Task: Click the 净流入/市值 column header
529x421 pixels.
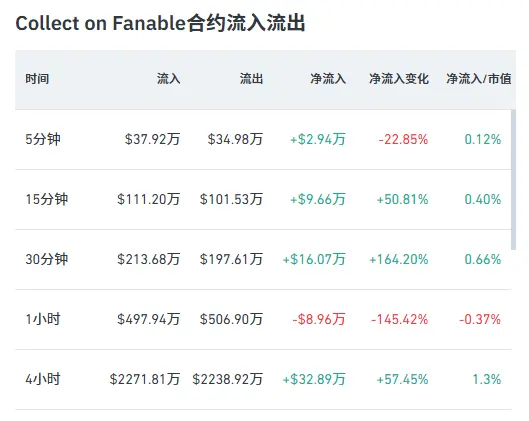Action: click(x=479, y=79)
